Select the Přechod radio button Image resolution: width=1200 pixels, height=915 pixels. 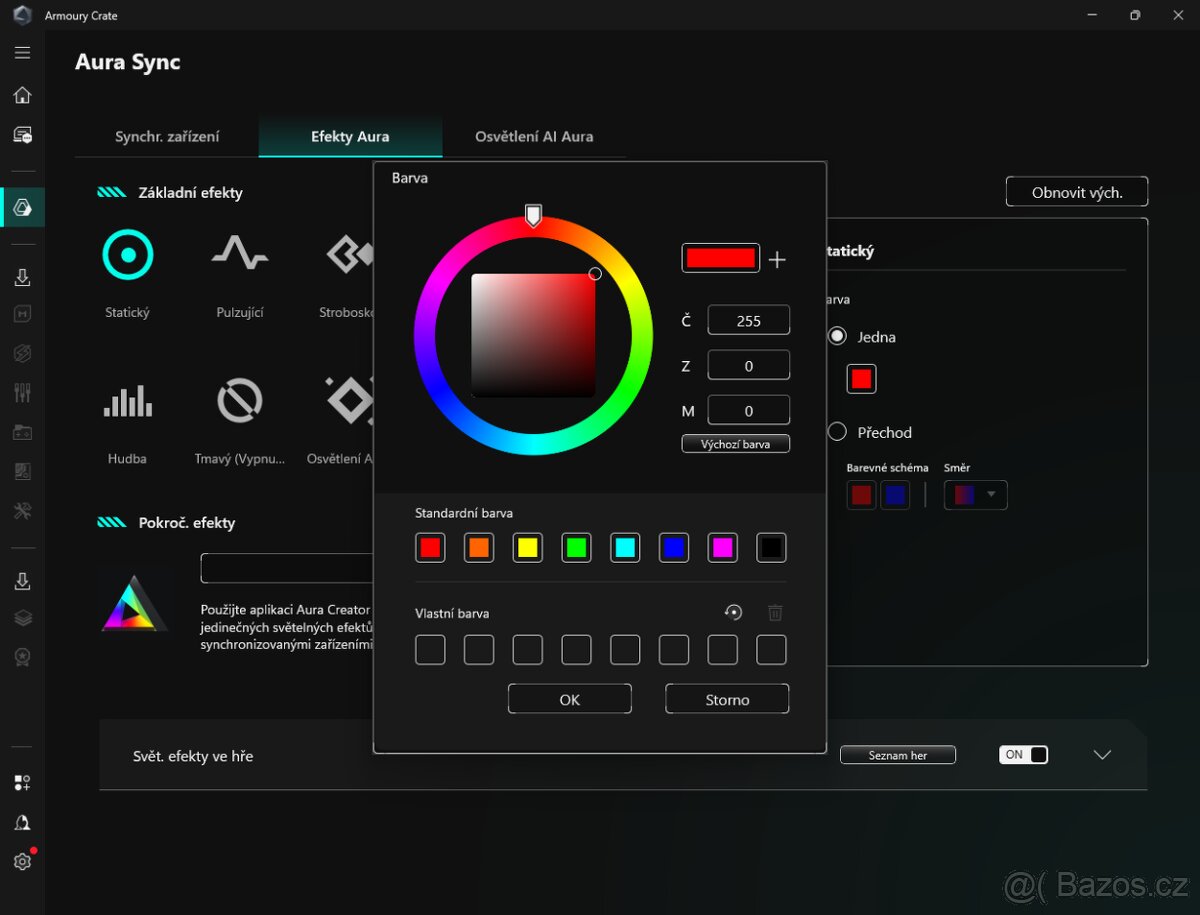[x=836, y=432]
